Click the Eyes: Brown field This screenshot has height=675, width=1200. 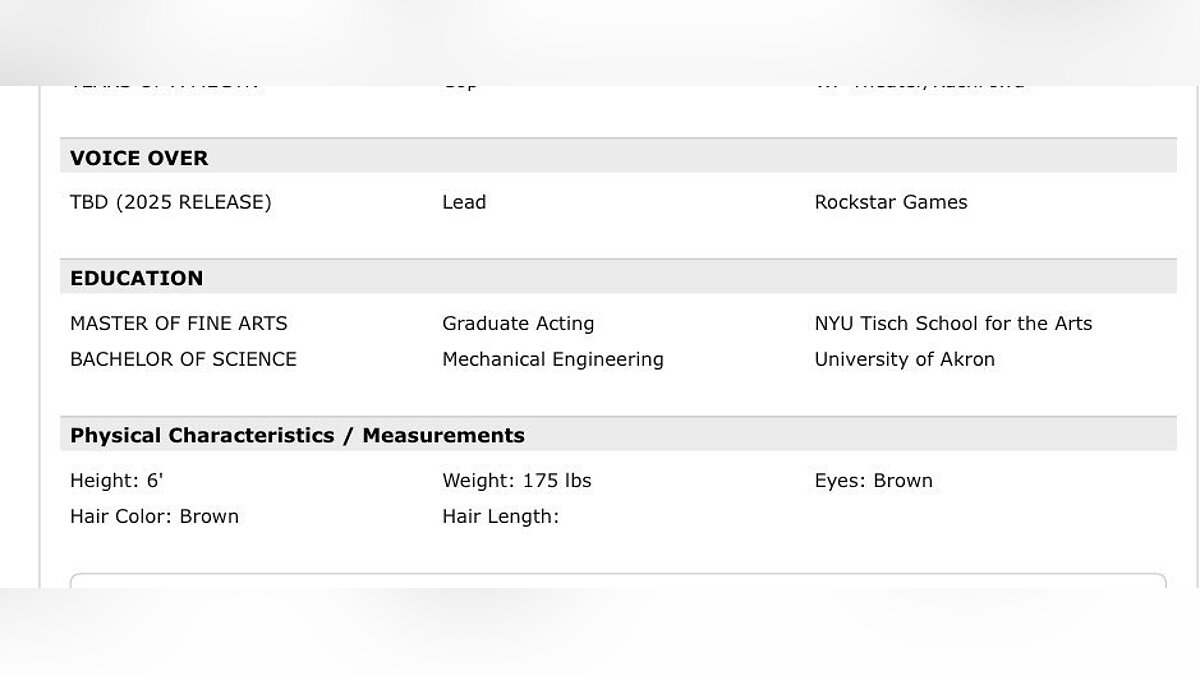click(x=873, y=481)
